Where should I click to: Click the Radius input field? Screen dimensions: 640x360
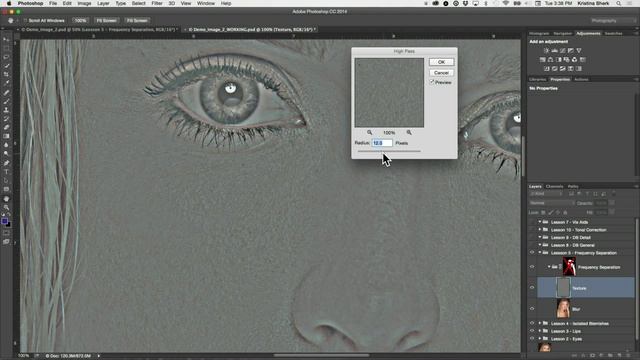coord(382,143)
